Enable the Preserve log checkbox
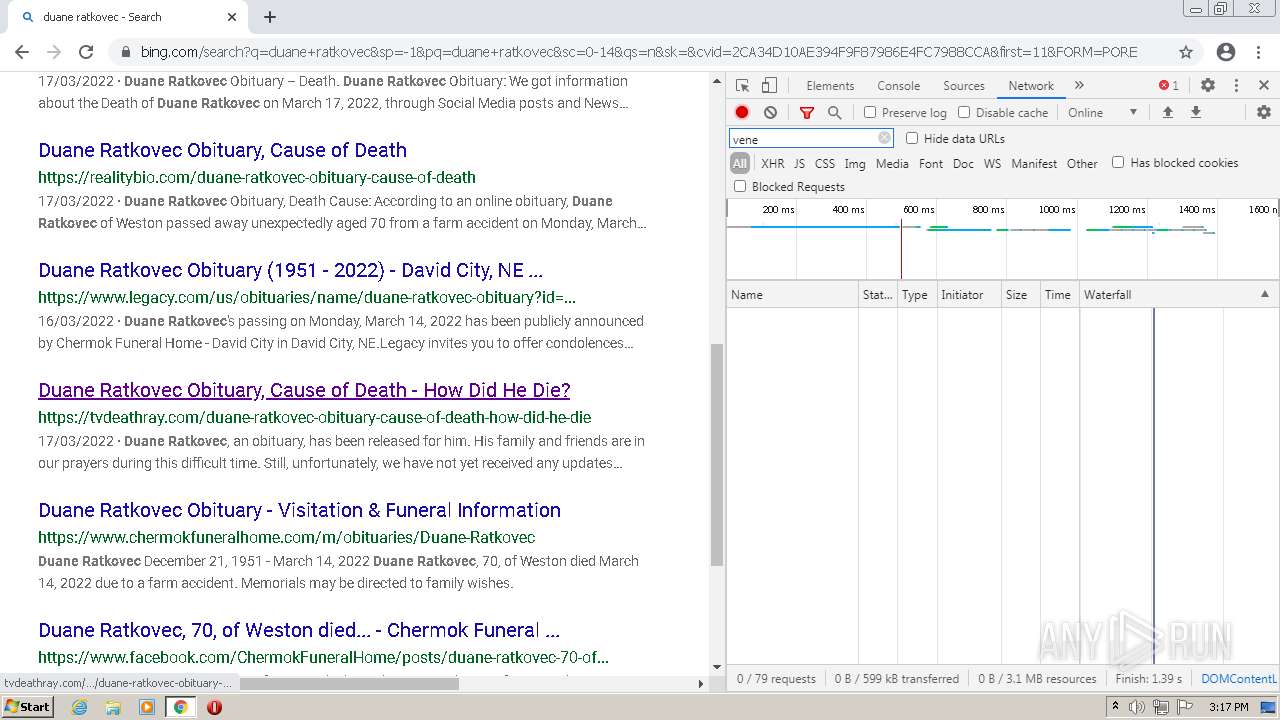Screen dimensions: 1280x720 870,113
